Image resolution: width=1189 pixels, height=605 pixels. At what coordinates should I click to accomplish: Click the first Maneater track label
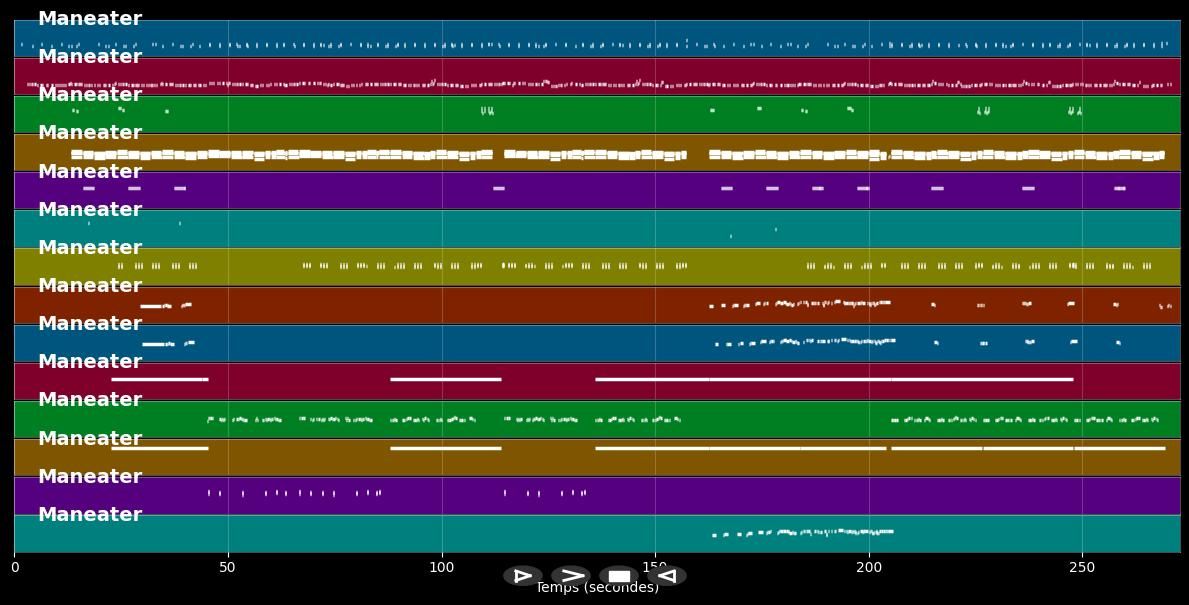pos(89,18)
